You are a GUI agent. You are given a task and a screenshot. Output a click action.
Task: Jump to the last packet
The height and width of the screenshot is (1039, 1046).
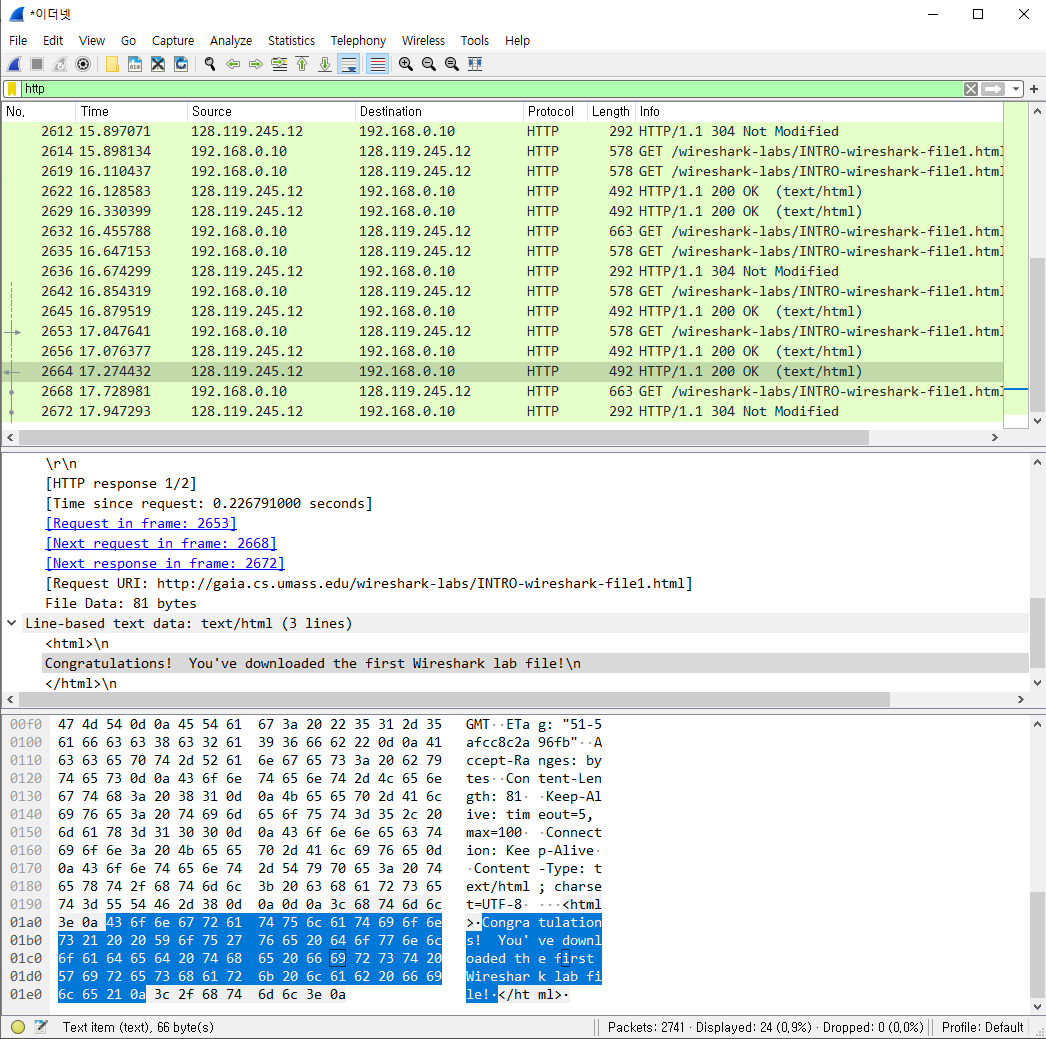coord(325,64)
